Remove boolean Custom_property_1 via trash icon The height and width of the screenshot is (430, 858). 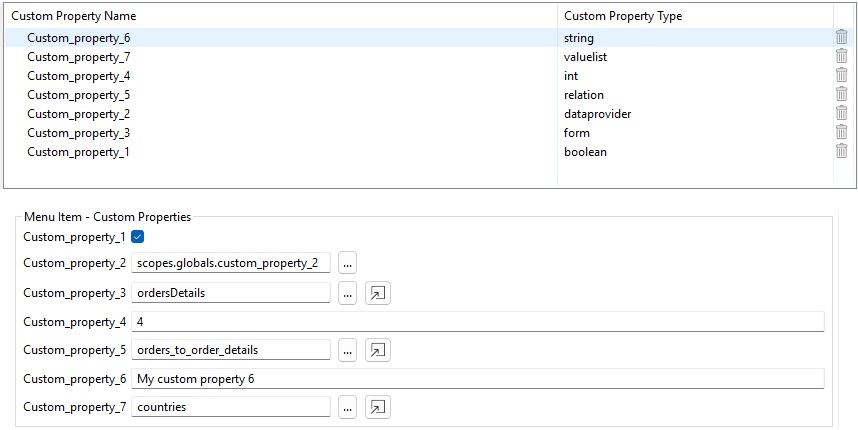pyautogui.click(x=842, y=152)
